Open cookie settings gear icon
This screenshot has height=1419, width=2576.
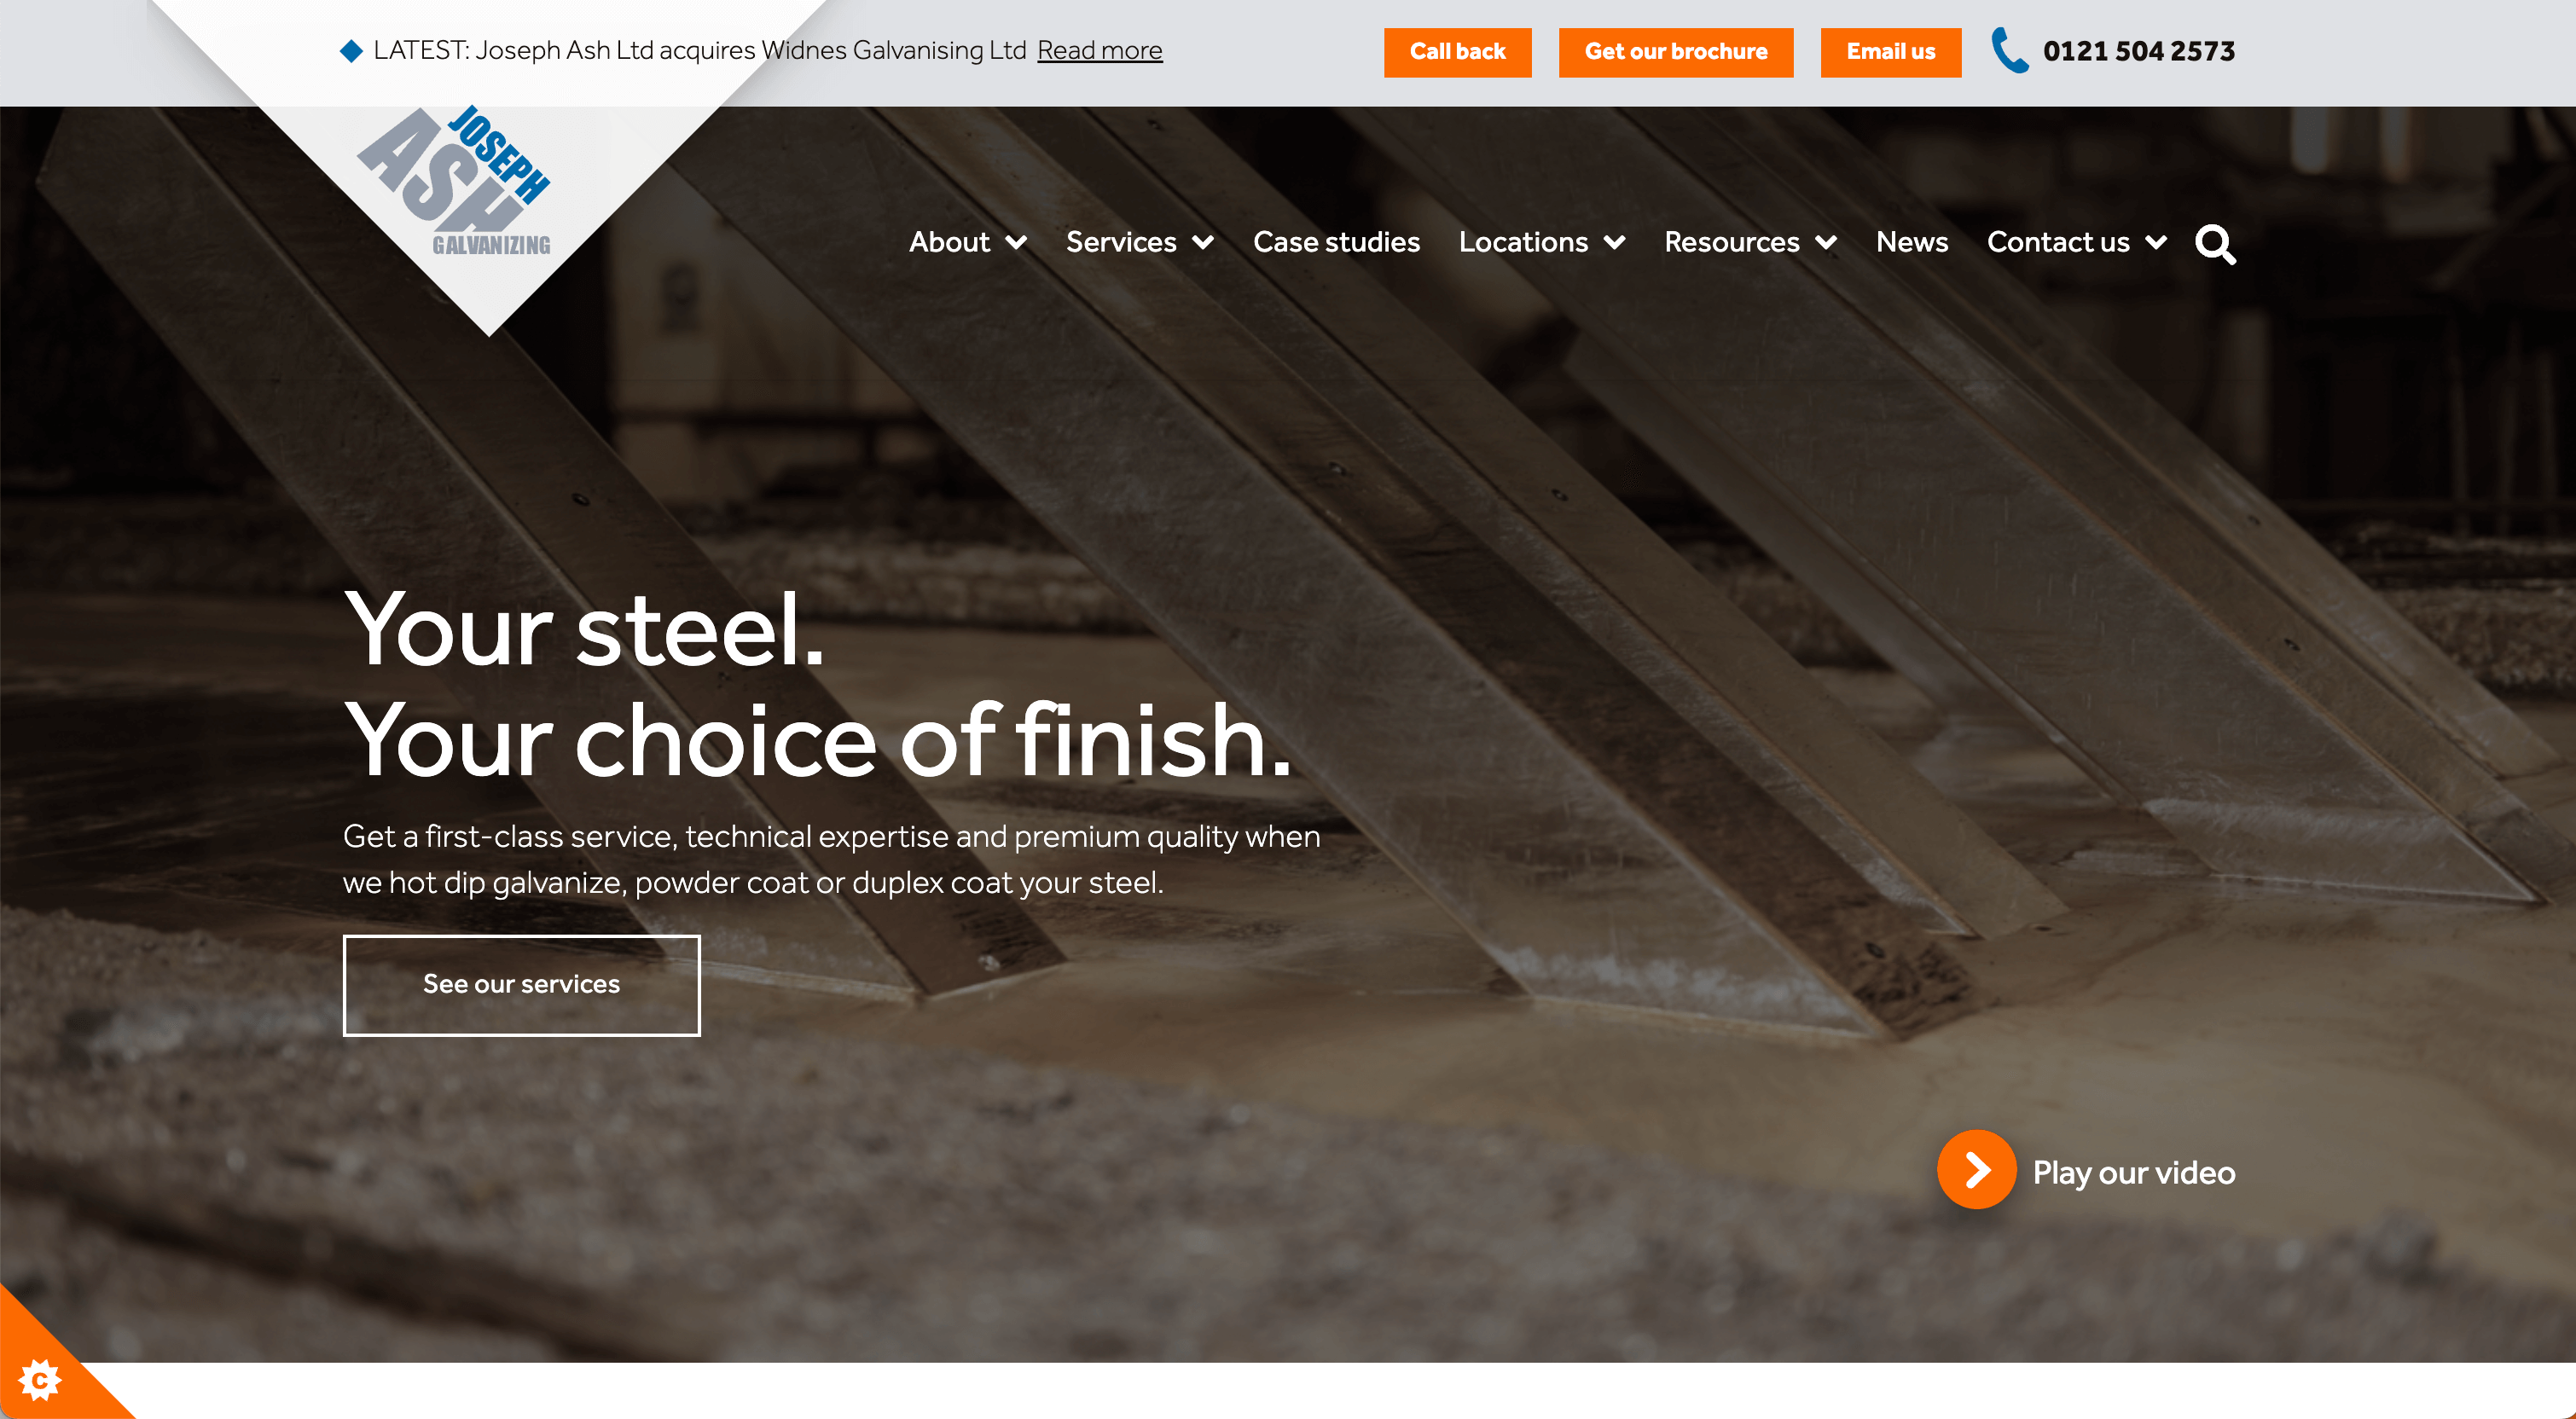click(40, 1380)
